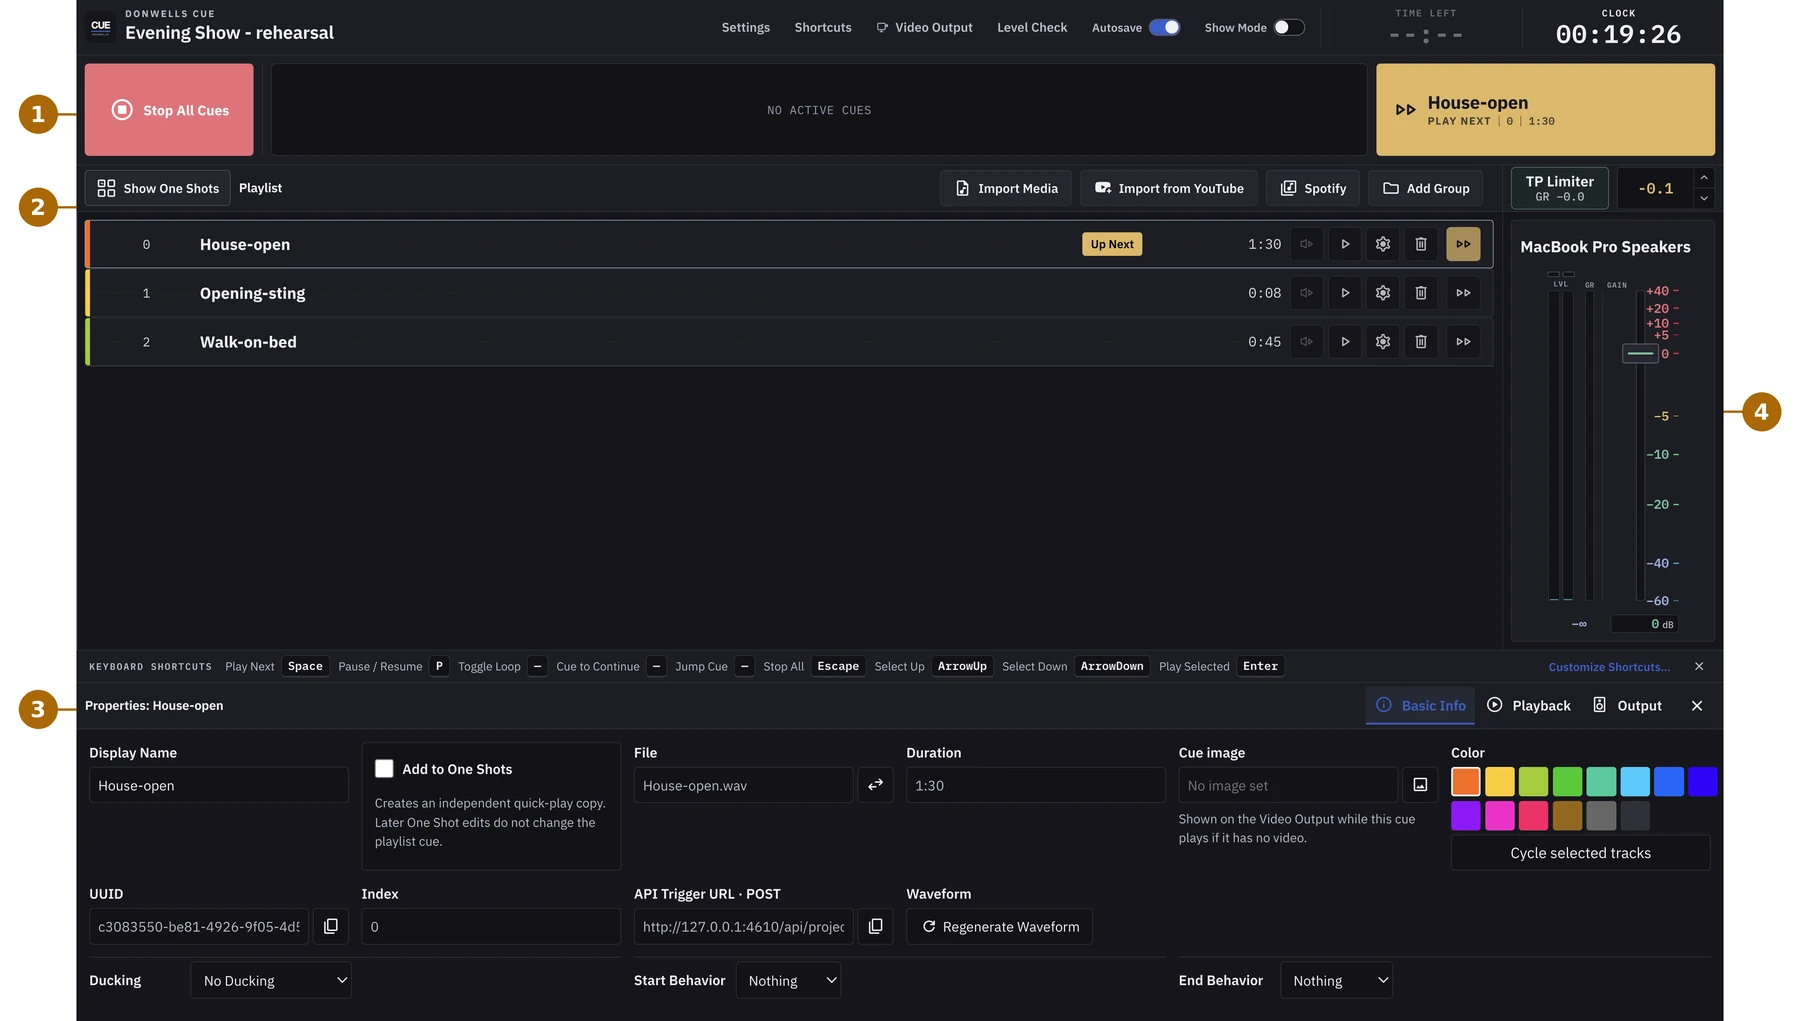Click Add Group button

[1426, 188]
